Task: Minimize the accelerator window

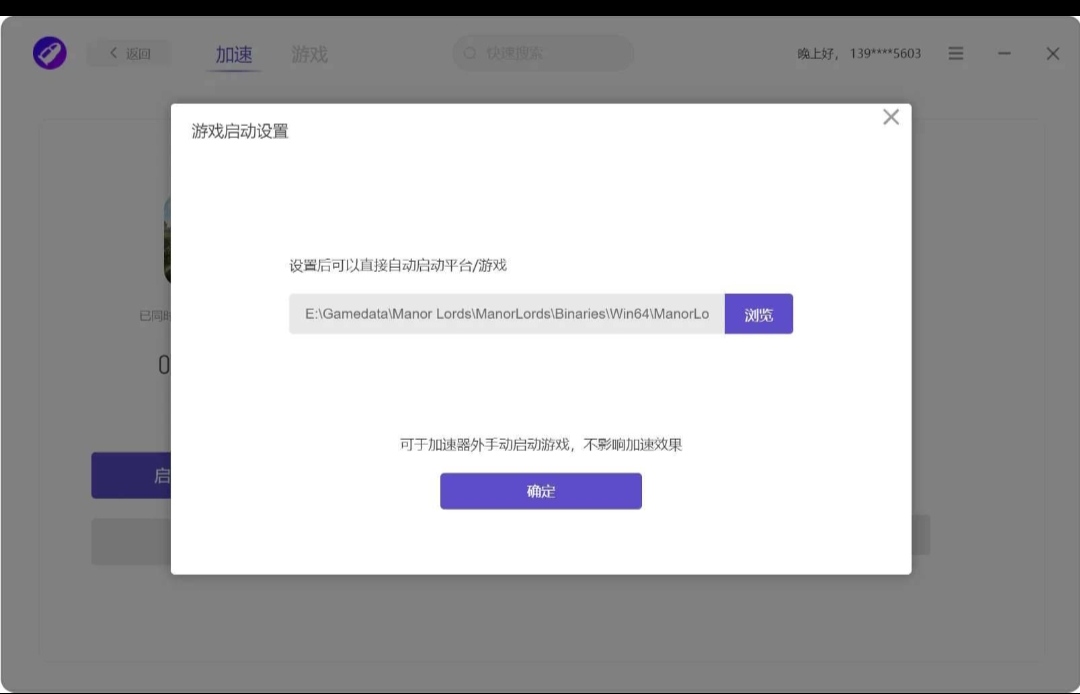Action: pyautogui.click(x=1004, y=54)
